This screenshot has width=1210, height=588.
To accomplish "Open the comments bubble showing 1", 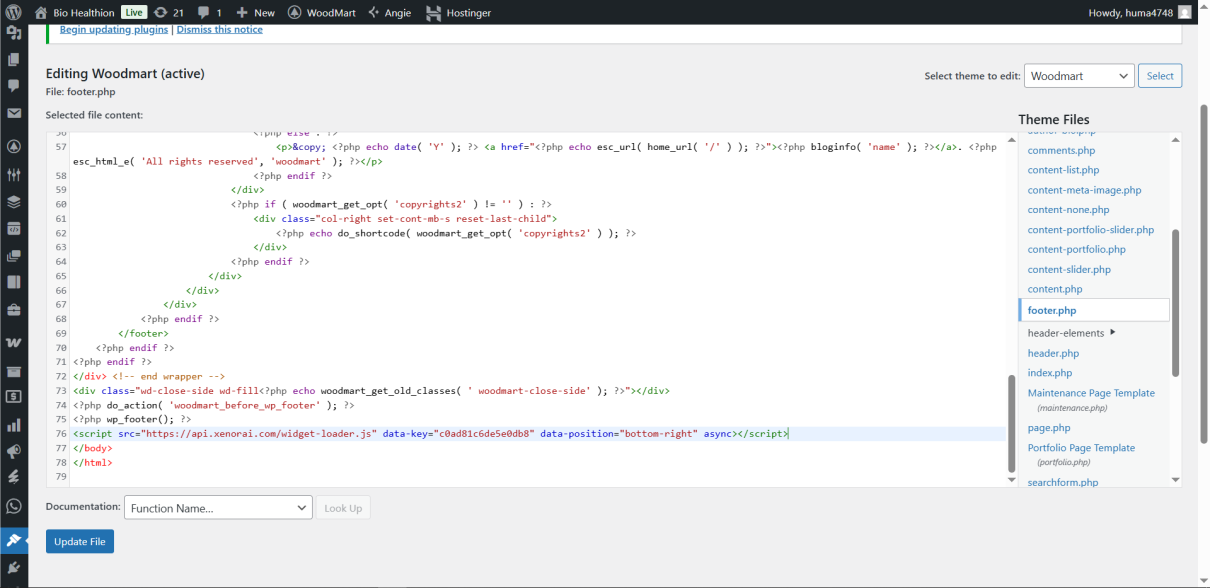I will click(210, 12).
